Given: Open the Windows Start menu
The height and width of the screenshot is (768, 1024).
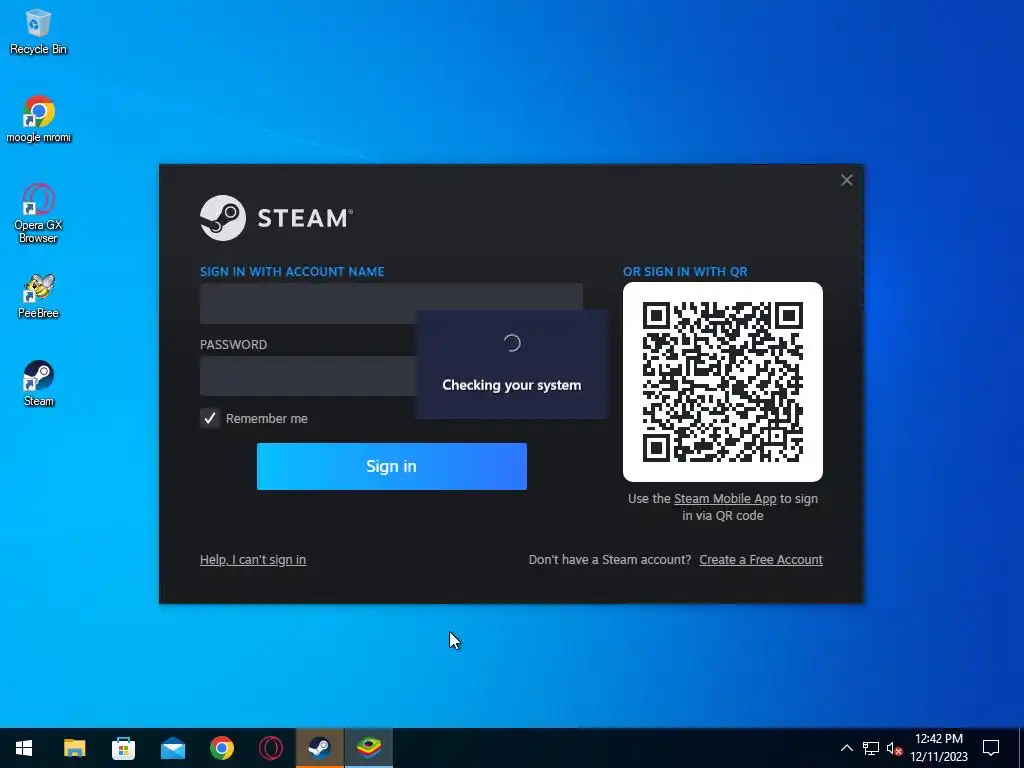Looking at the screenshot, I should click(x=24, y=748).
